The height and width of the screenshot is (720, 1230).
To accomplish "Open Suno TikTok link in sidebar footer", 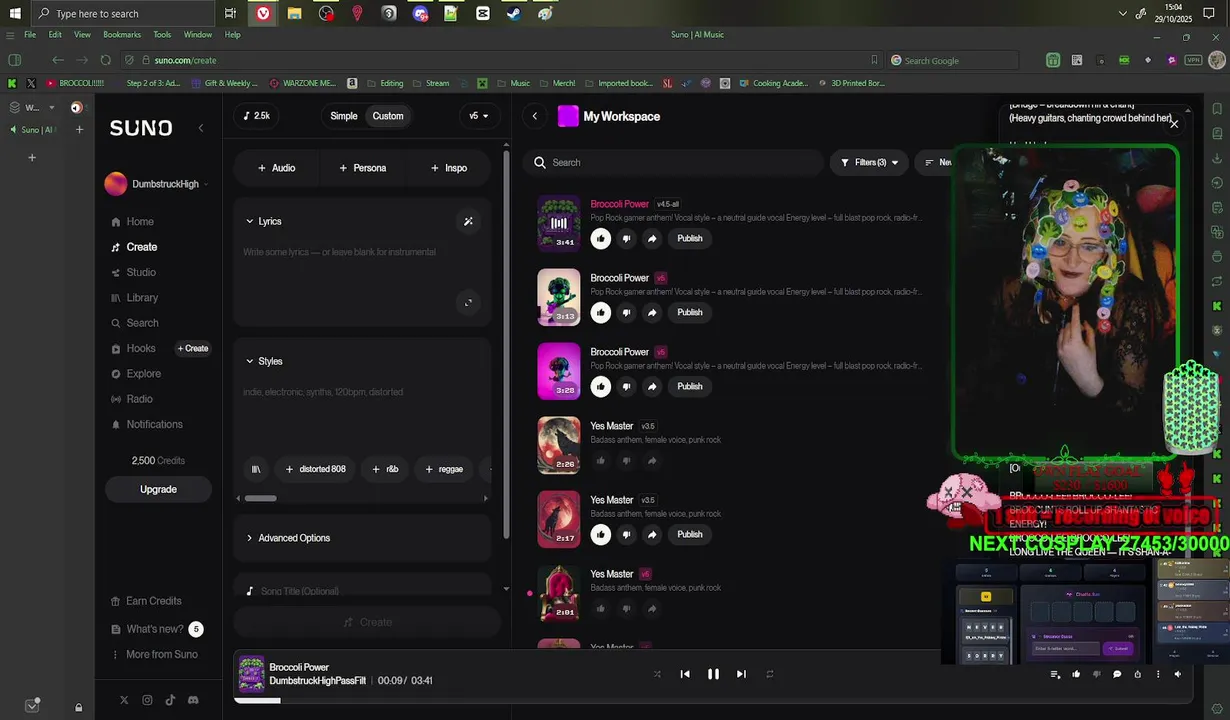I will tap(170, 701).
